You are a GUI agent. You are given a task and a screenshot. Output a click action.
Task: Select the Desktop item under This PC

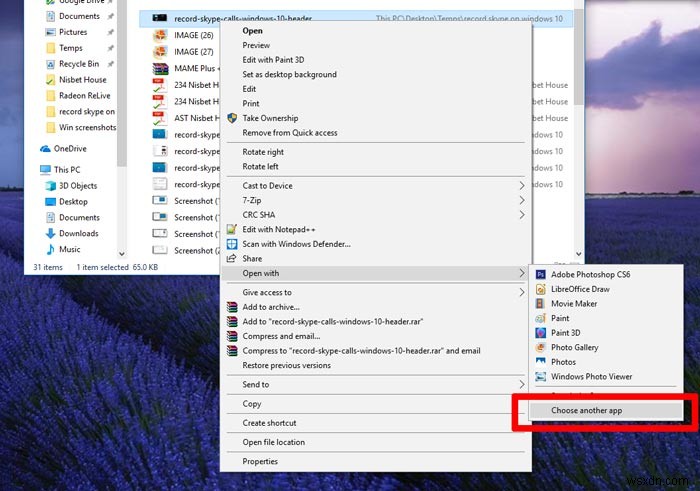[x=67, y=202]
